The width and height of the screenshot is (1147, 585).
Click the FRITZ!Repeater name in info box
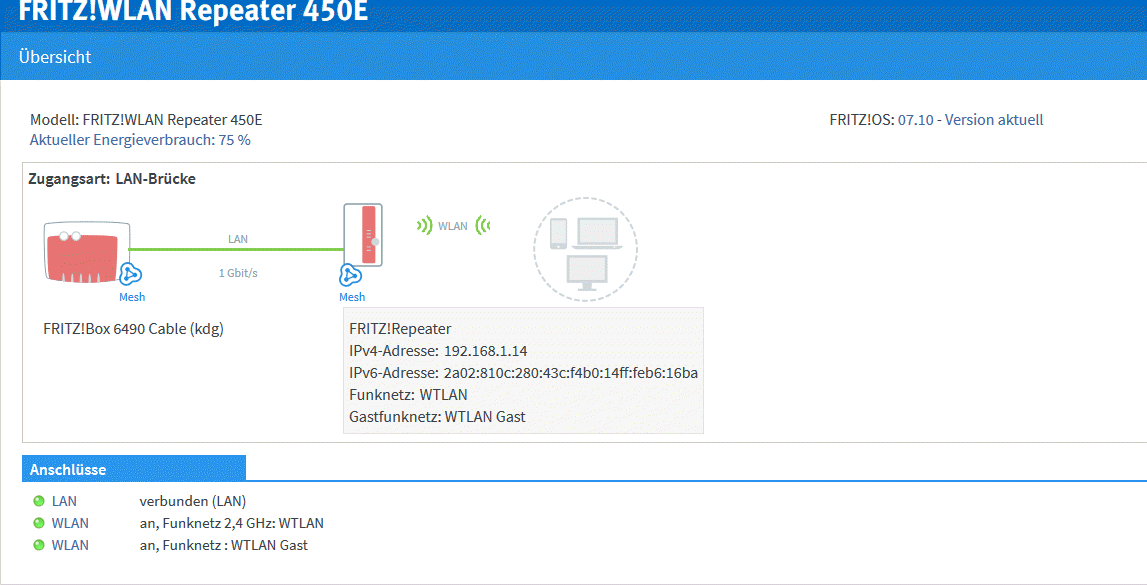pos(400,329)
